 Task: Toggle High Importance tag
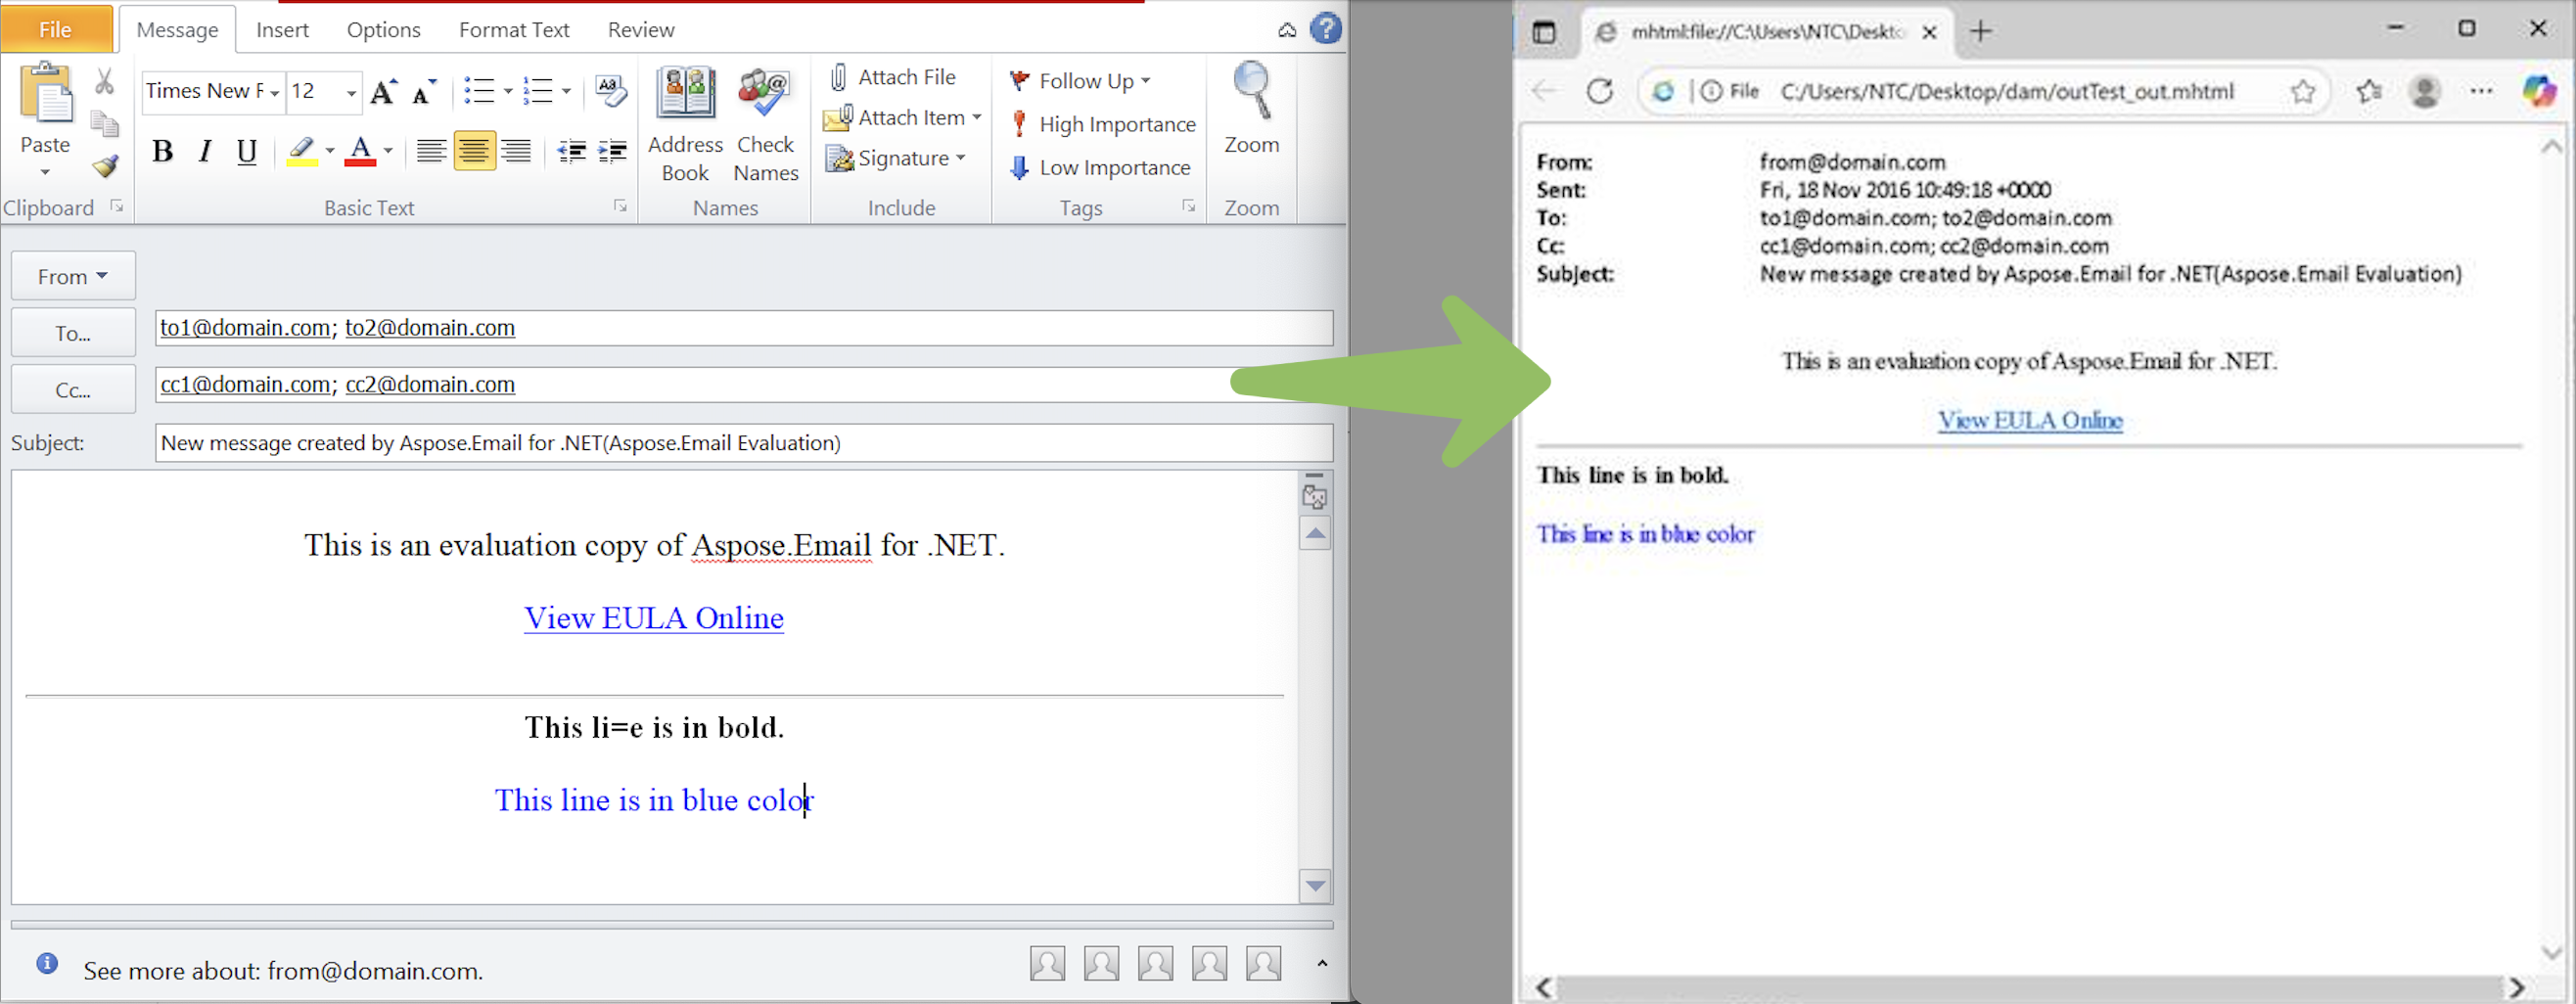tap(1103, 124)
